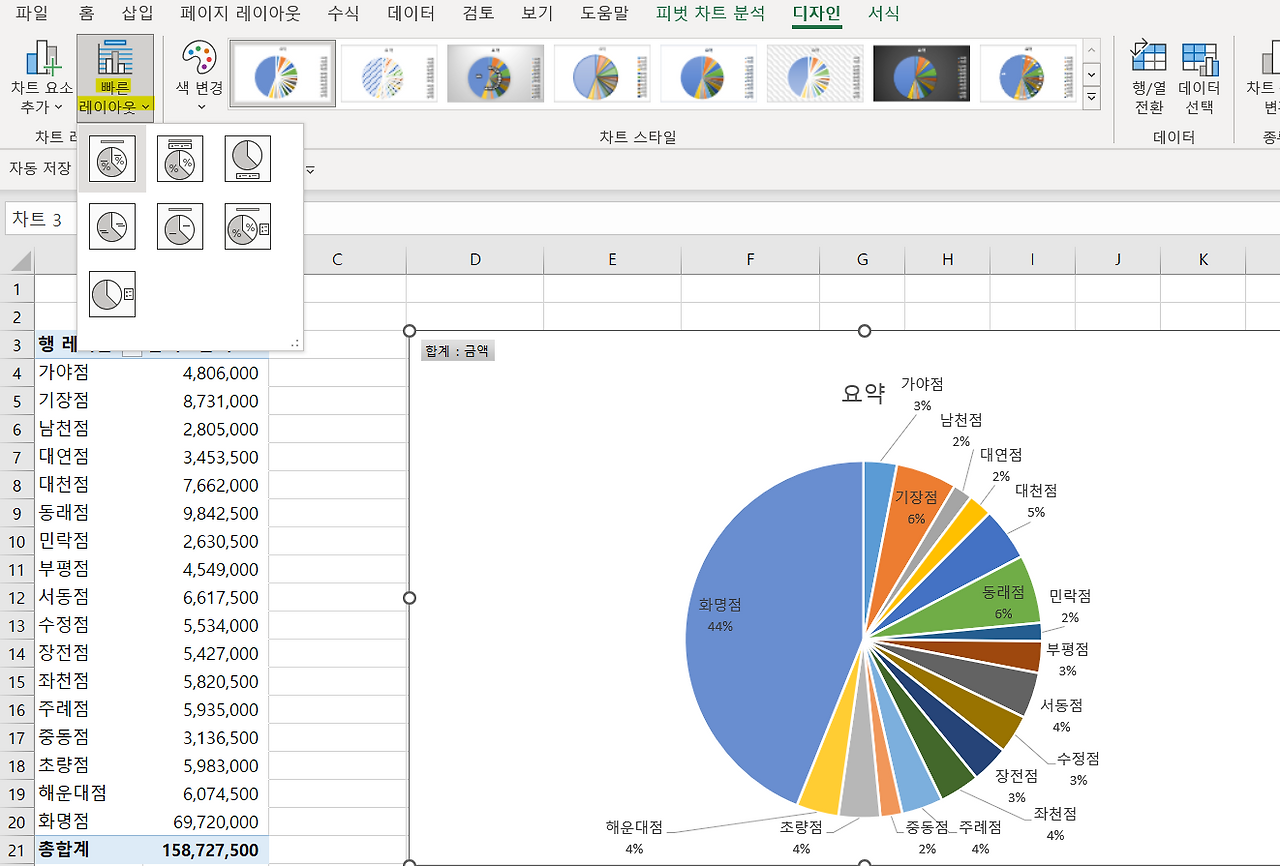Screen dimensions: 1280x866
Task: Apply the gray gradient chart style thumbnail
Action: (x=495, y=73)
